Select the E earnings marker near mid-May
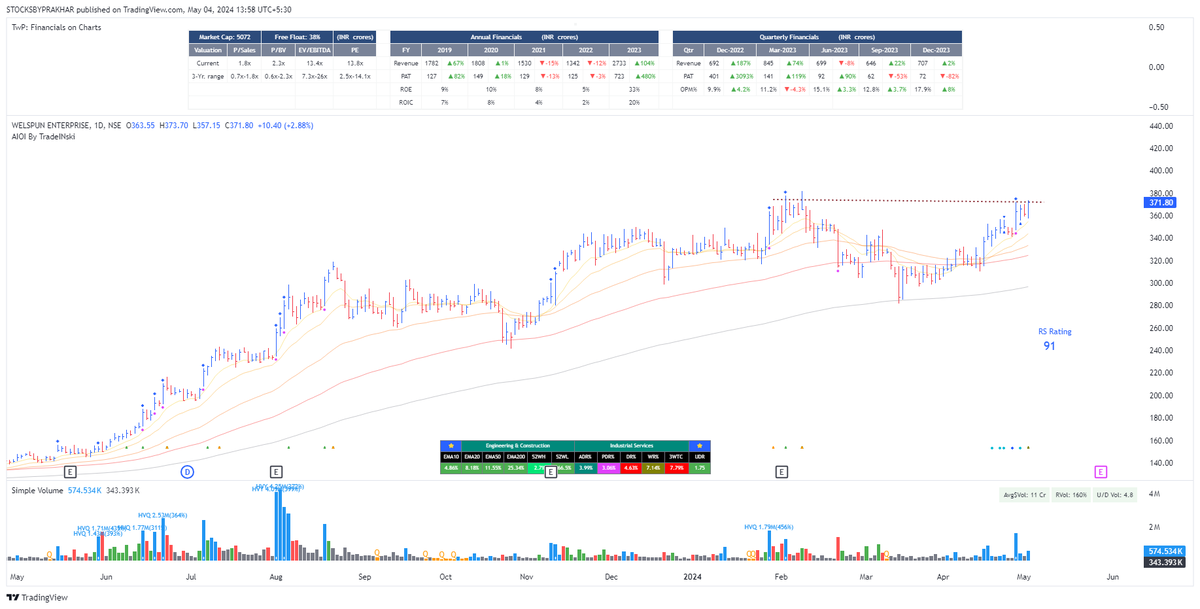1200x609 pixels. tap(69, 471)
